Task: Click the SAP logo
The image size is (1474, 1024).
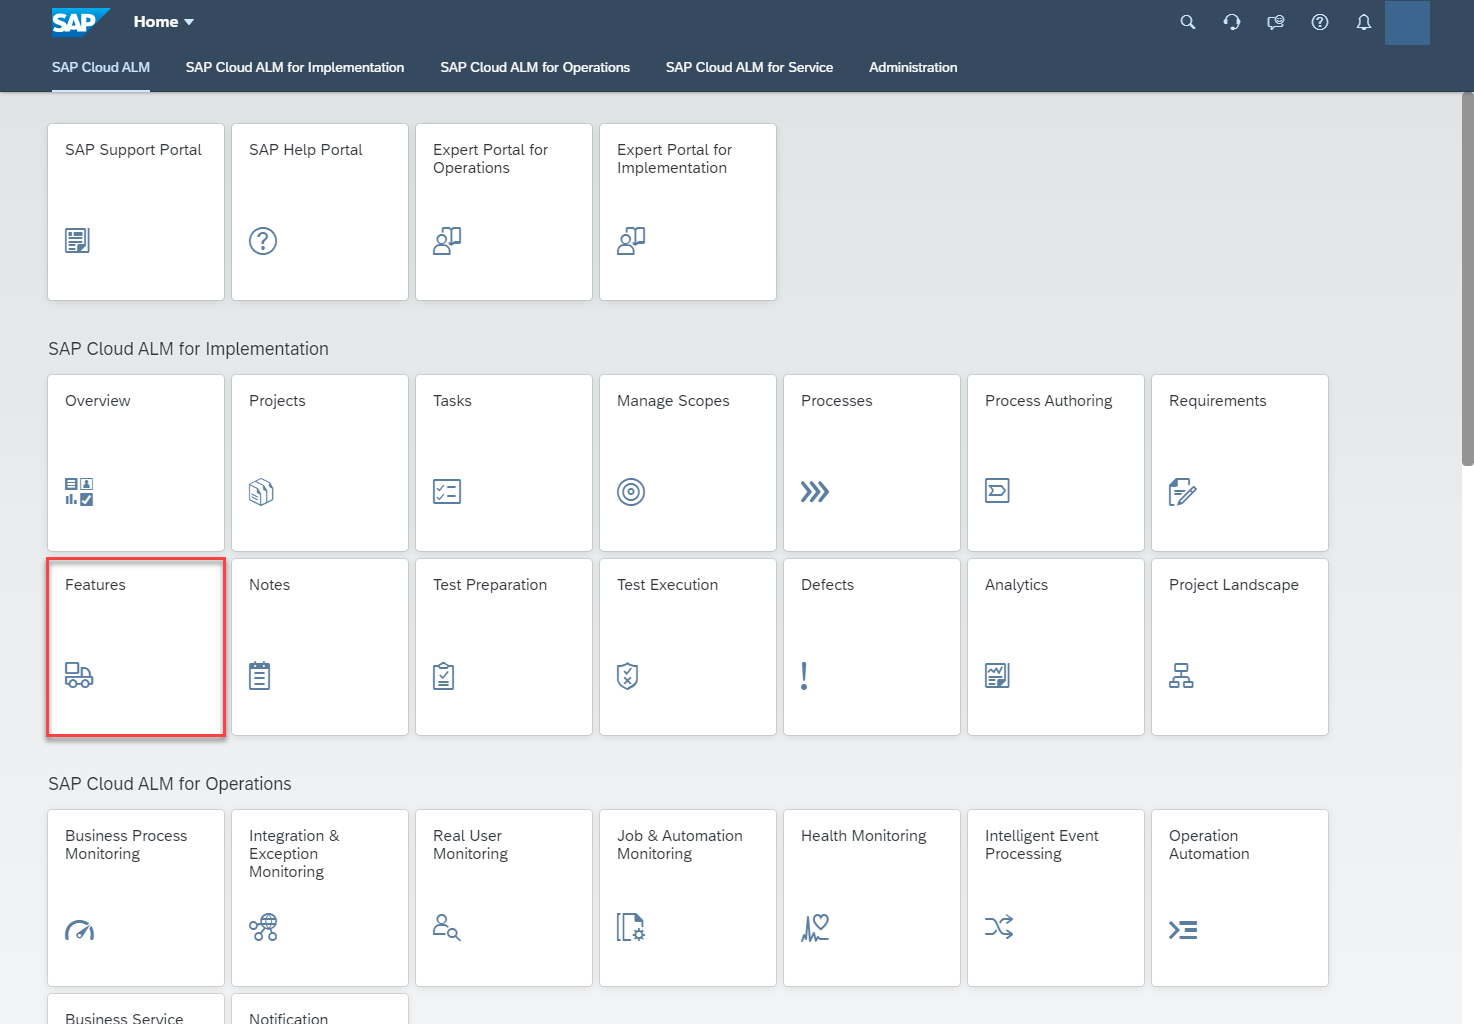Action: [x=80, y=20]
